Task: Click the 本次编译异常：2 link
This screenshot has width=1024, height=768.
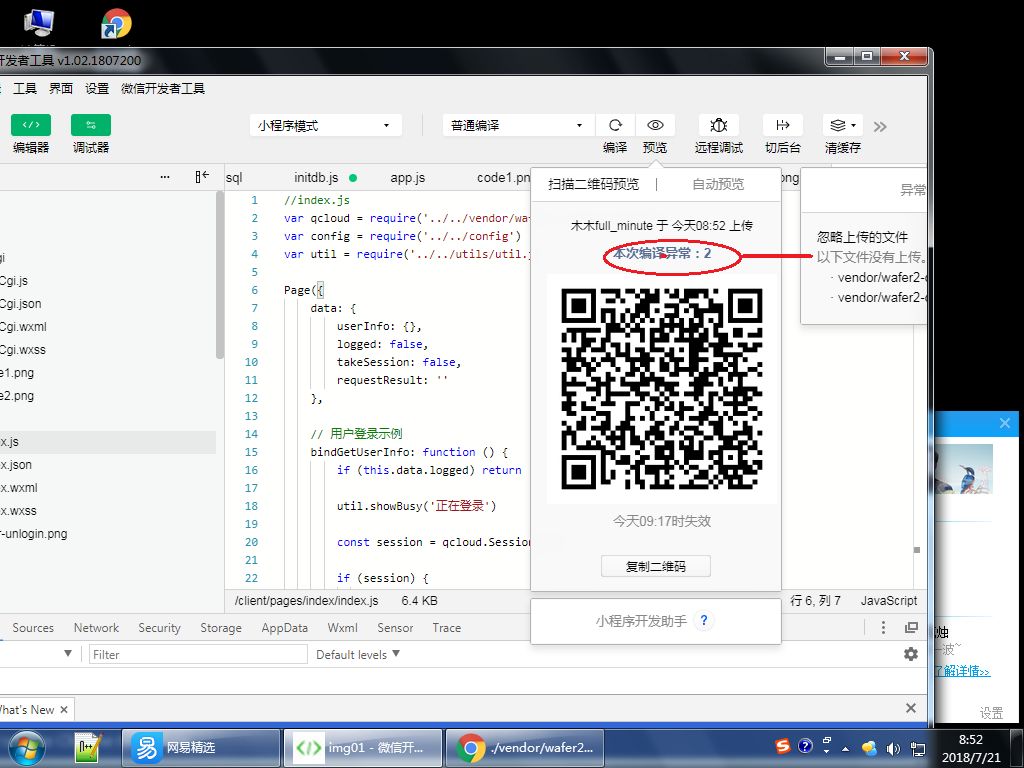Action: [x=662, y=253]
